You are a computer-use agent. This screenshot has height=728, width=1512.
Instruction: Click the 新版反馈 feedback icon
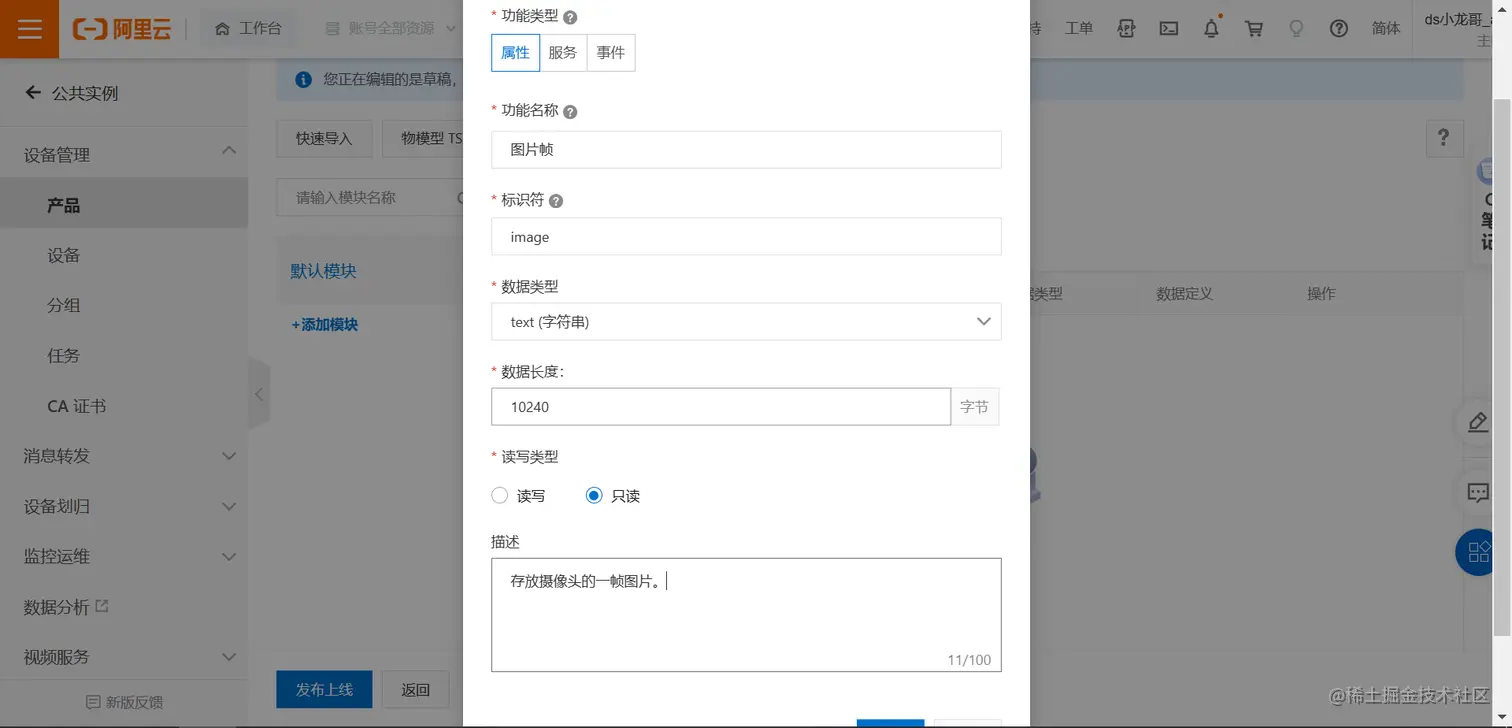point(94,702)
